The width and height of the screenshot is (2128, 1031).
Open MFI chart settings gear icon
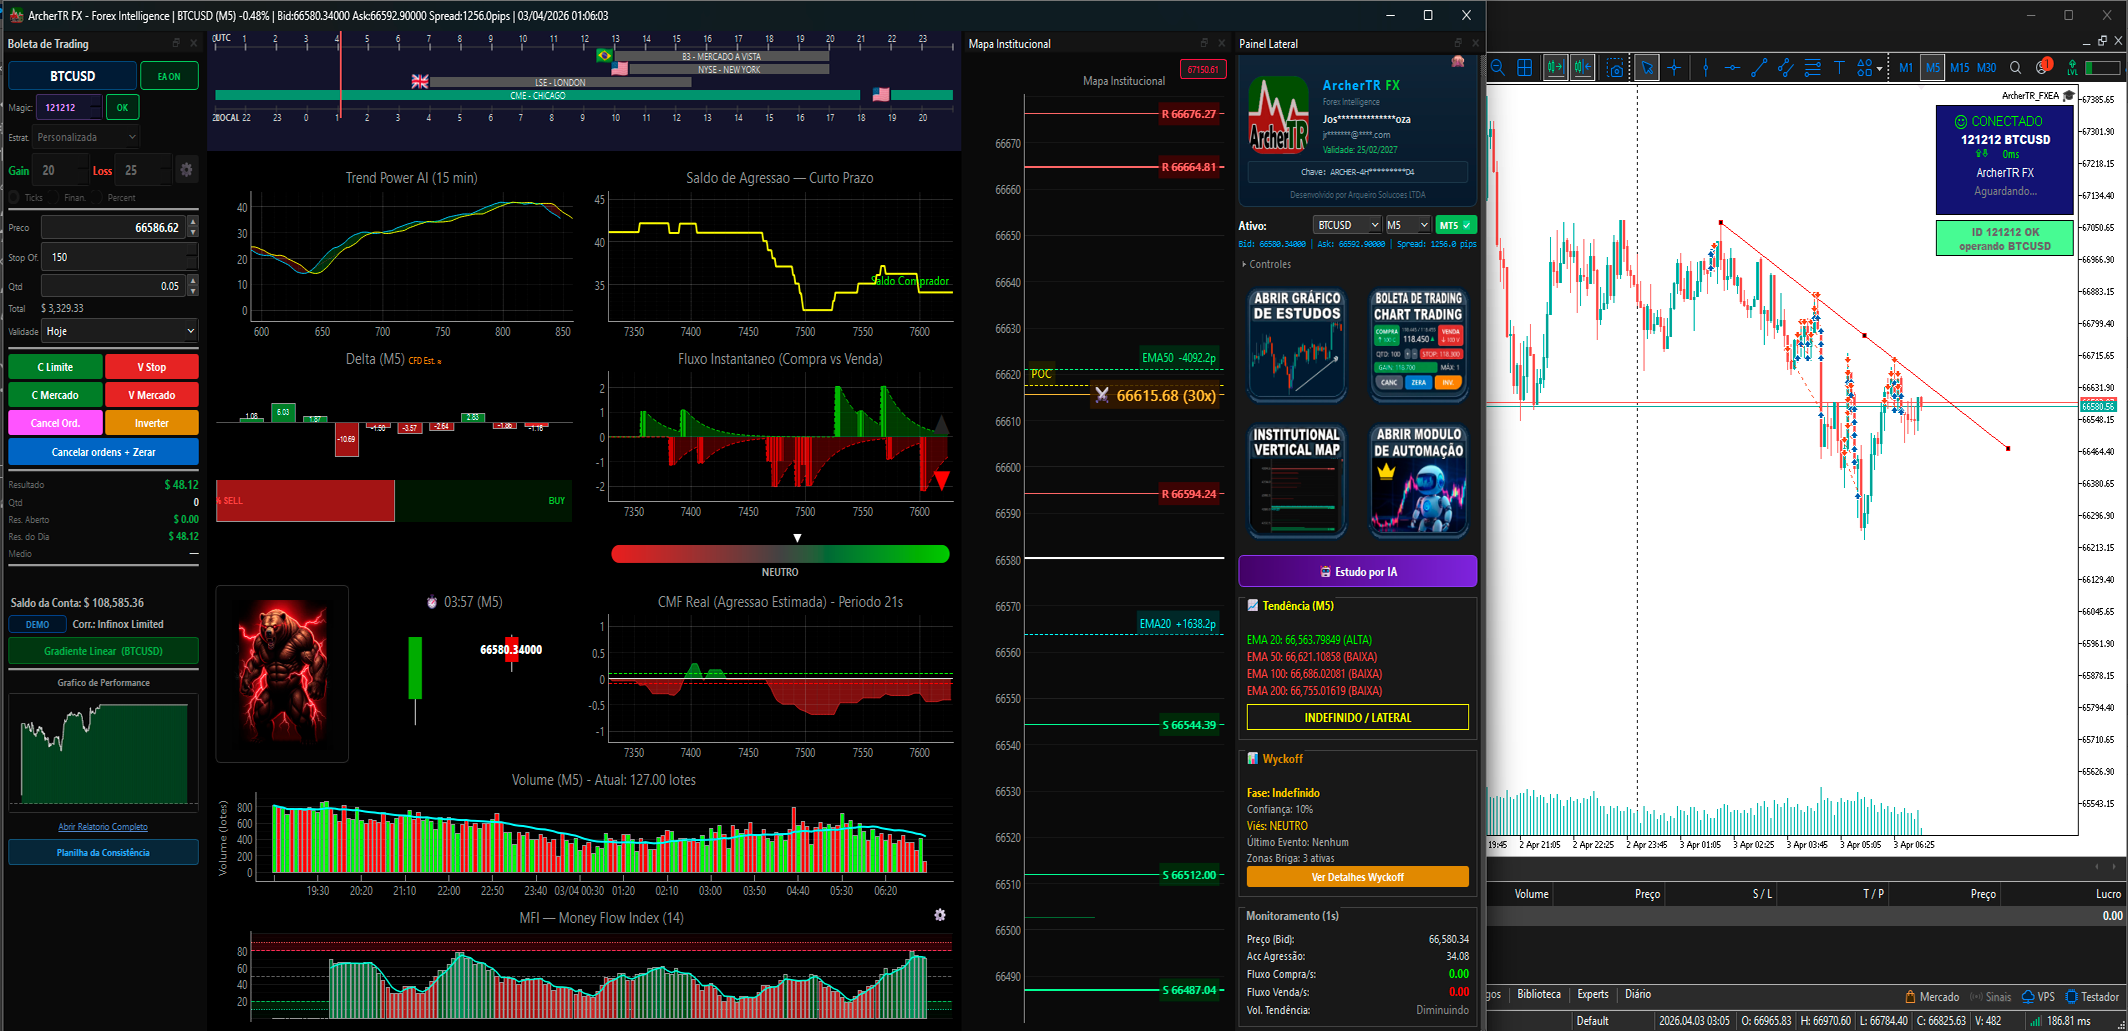pyautogui.click(x=940, y=915)
